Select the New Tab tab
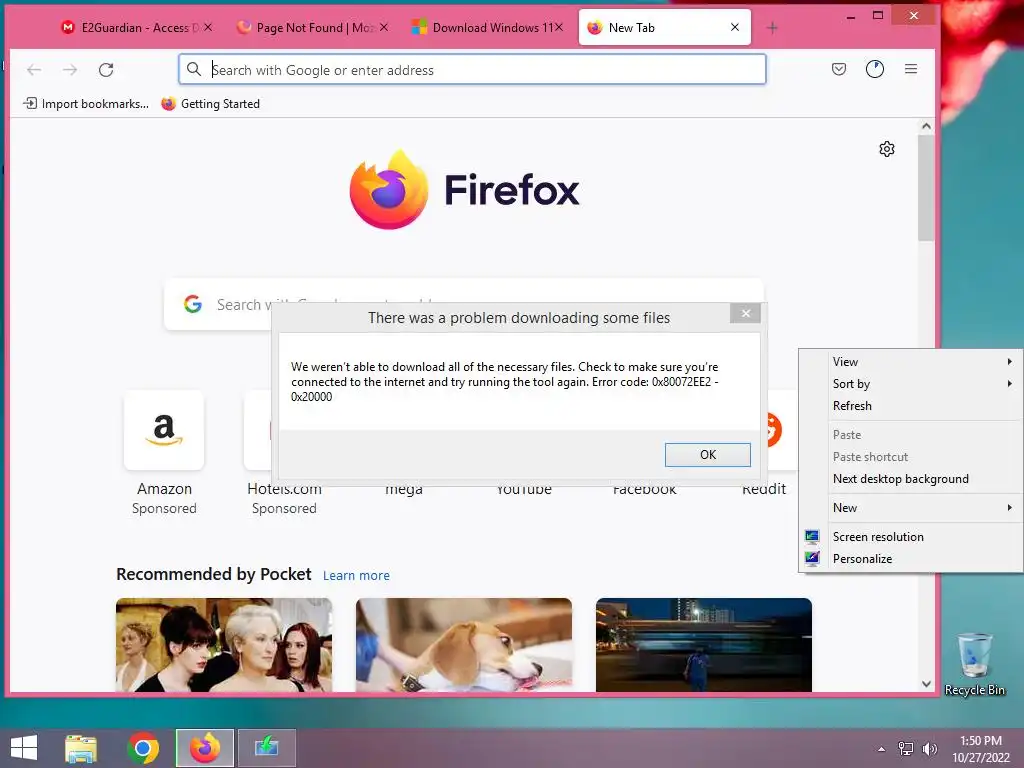Screen dimensions: 1024x768 point(664,27)
